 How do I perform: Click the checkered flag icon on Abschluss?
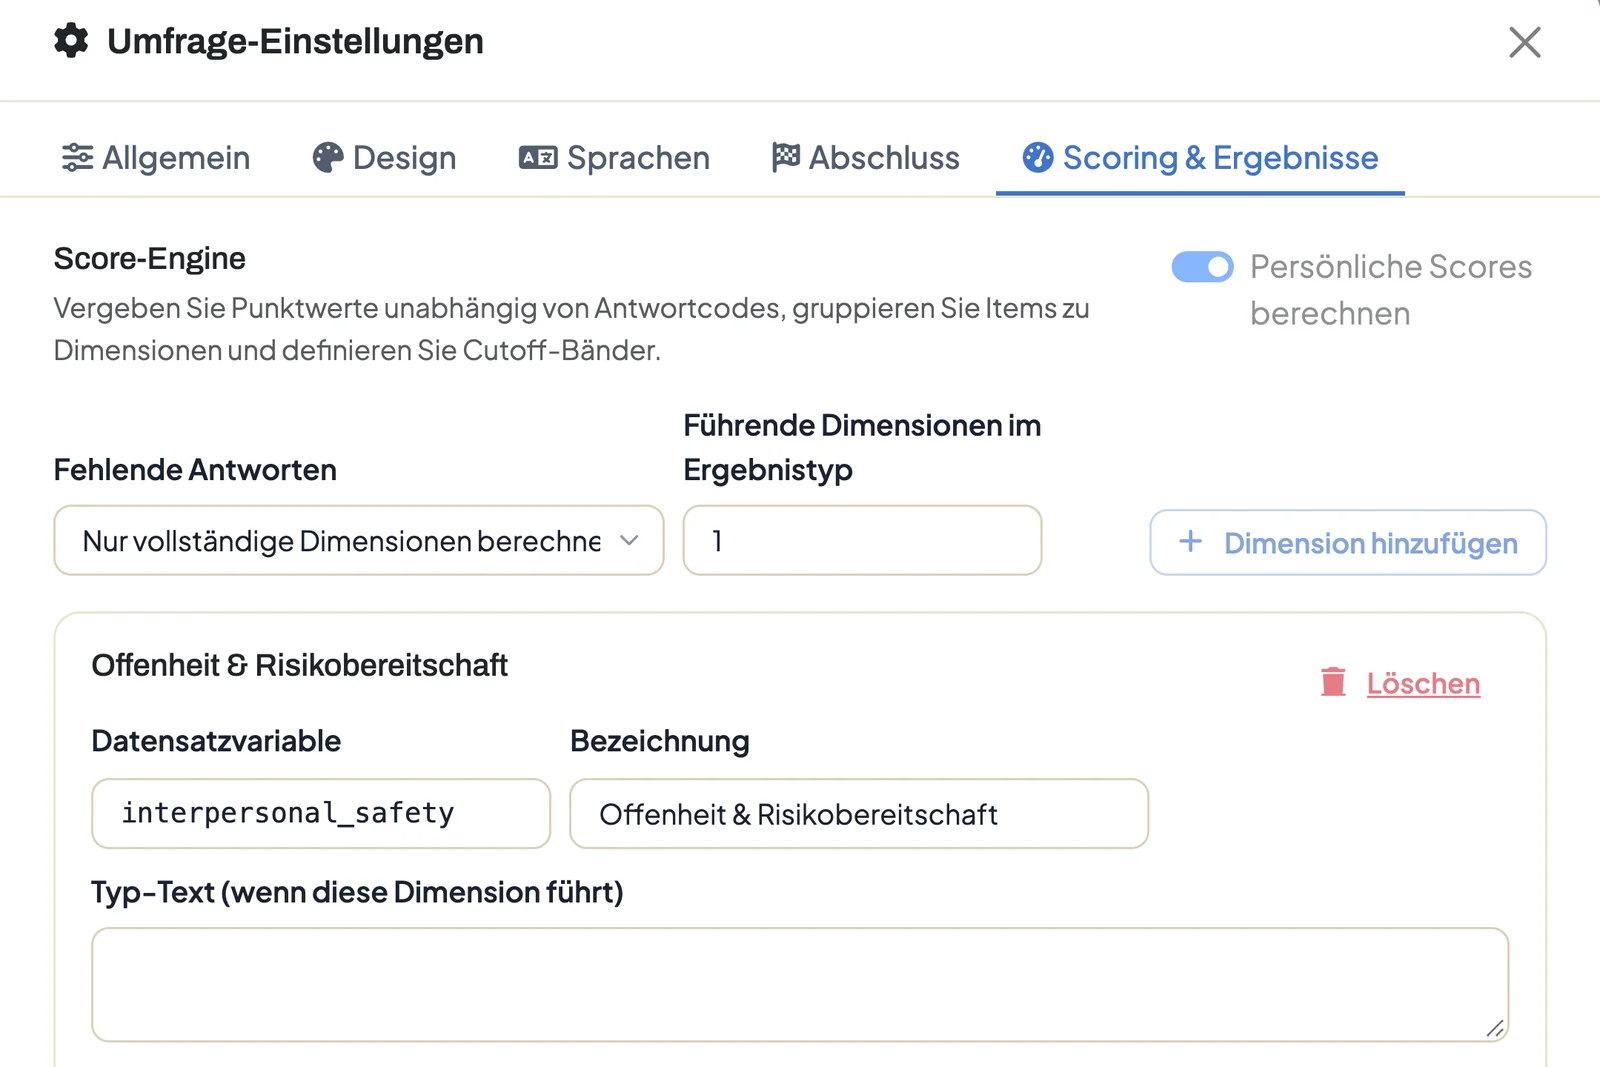(786, 157)
